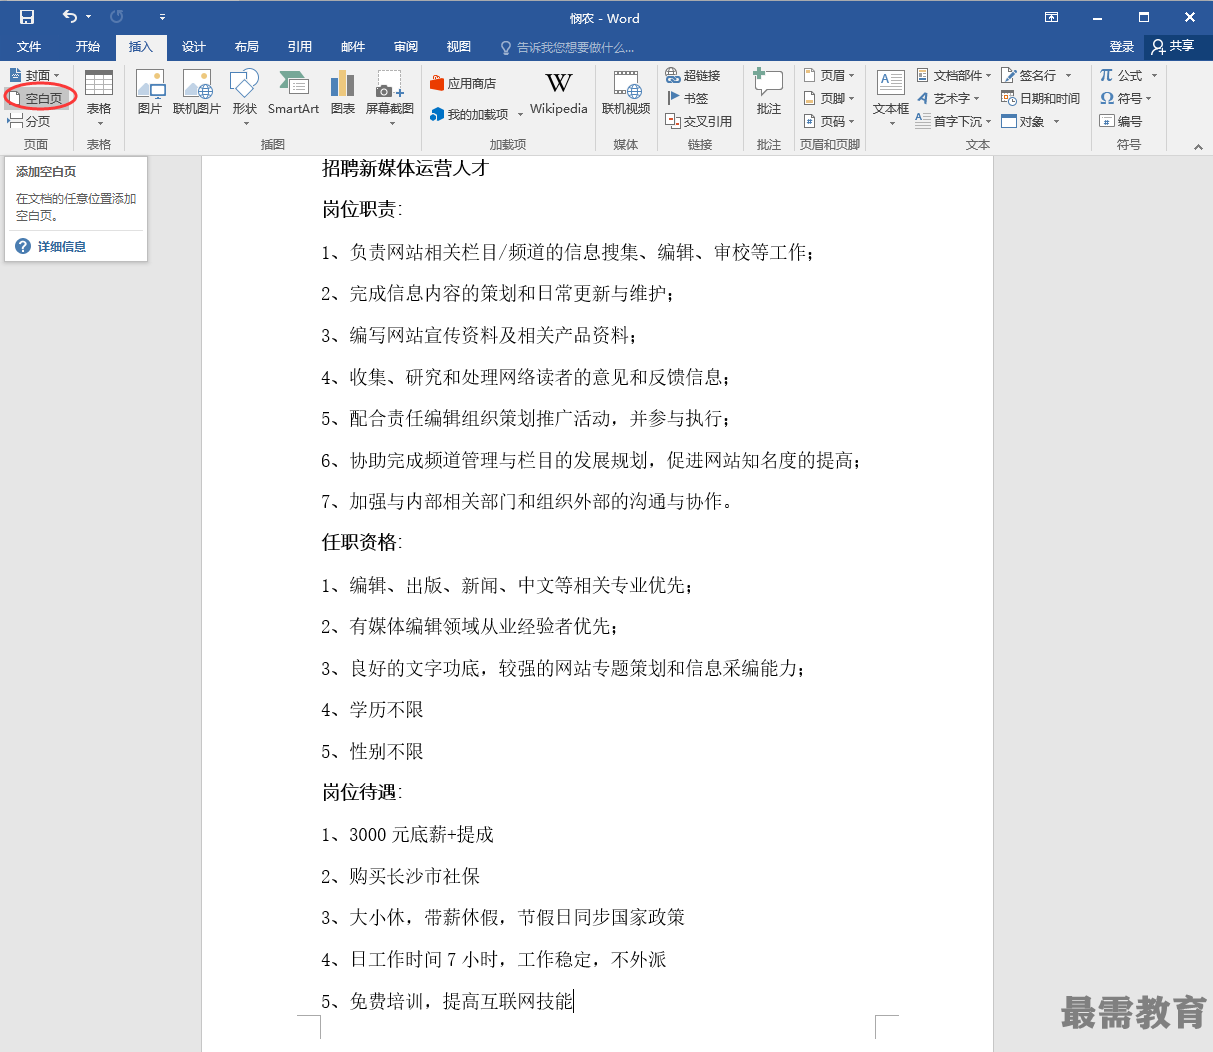
Task: Switch to the View (视图) tab
Action: click(x=459, y=47)
